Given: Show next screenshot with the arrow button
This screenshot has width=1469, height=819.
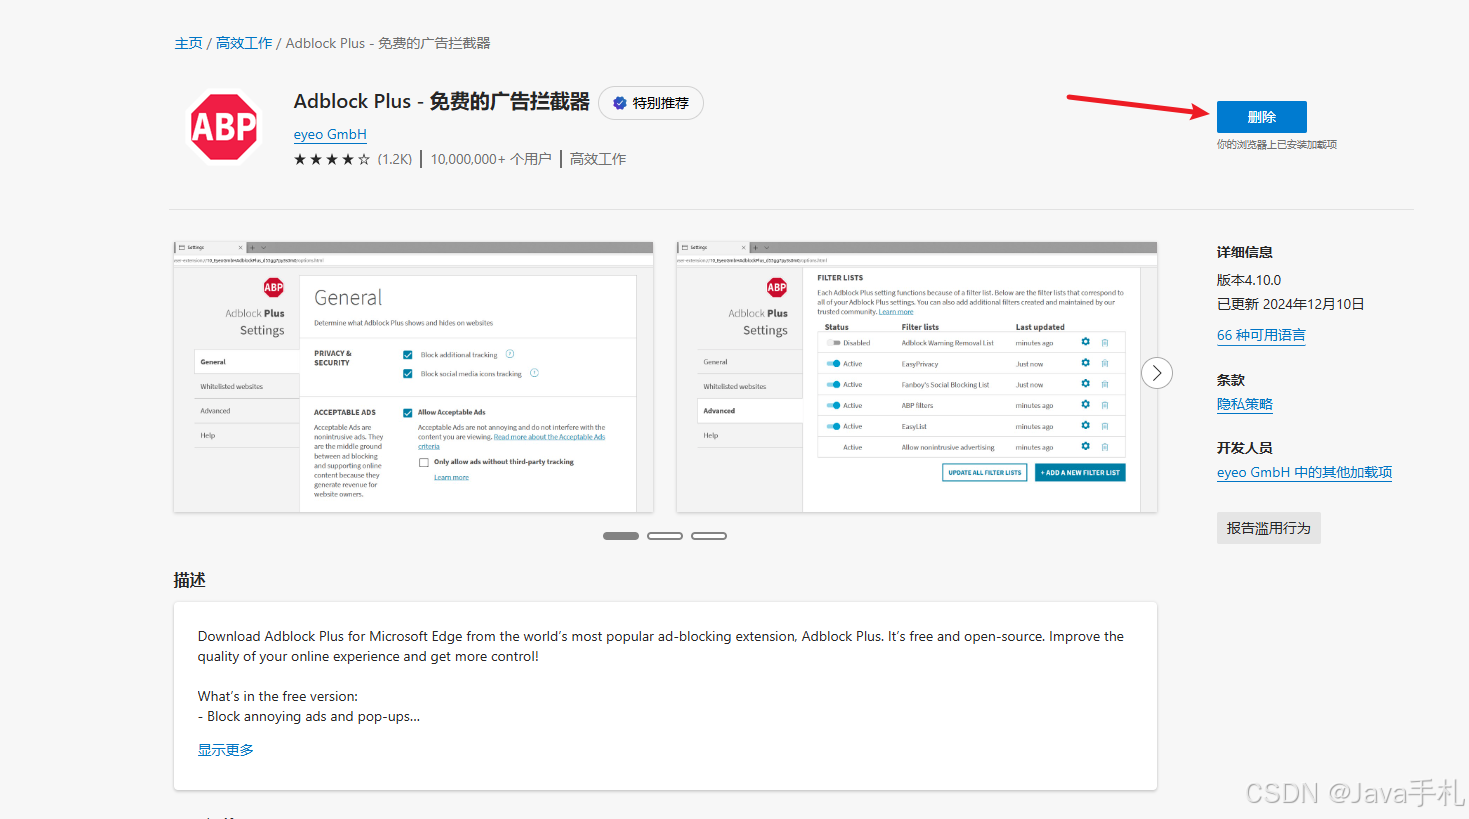Looking at the screenshot, I should click(x=1157, y=373).
